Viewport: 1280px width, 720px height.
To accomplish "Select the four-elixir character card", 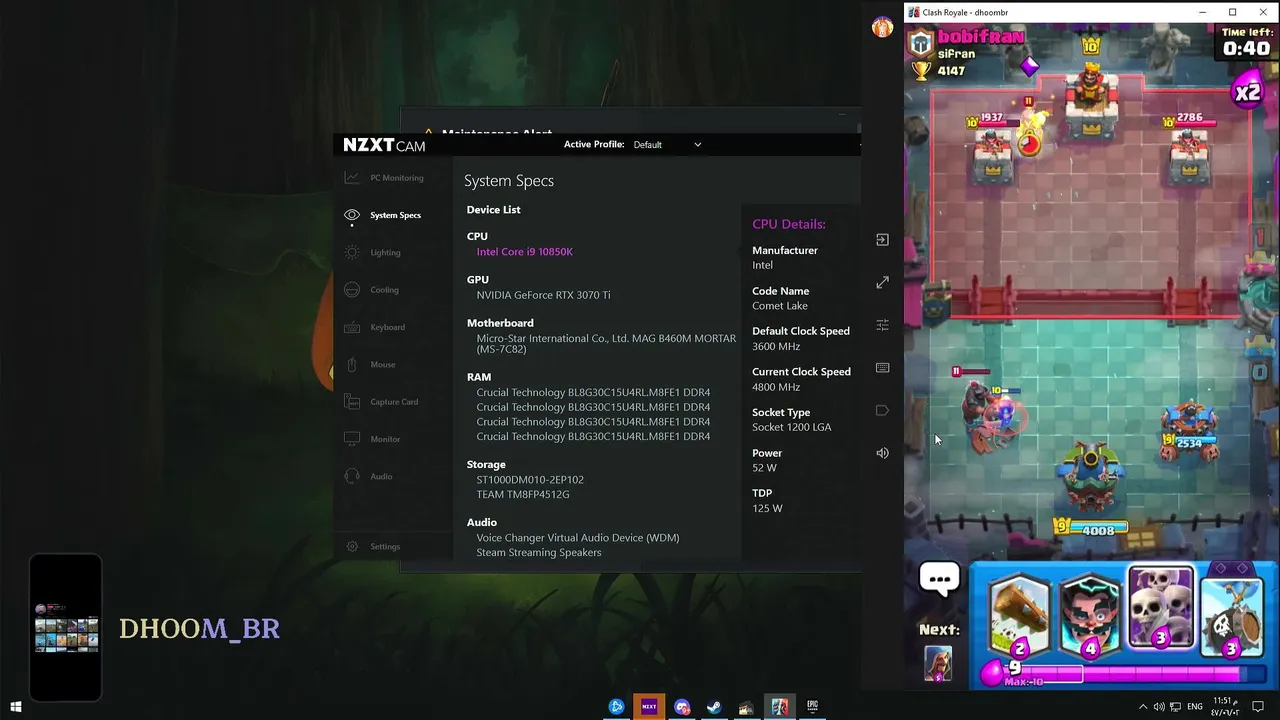I will (1090, 614).
